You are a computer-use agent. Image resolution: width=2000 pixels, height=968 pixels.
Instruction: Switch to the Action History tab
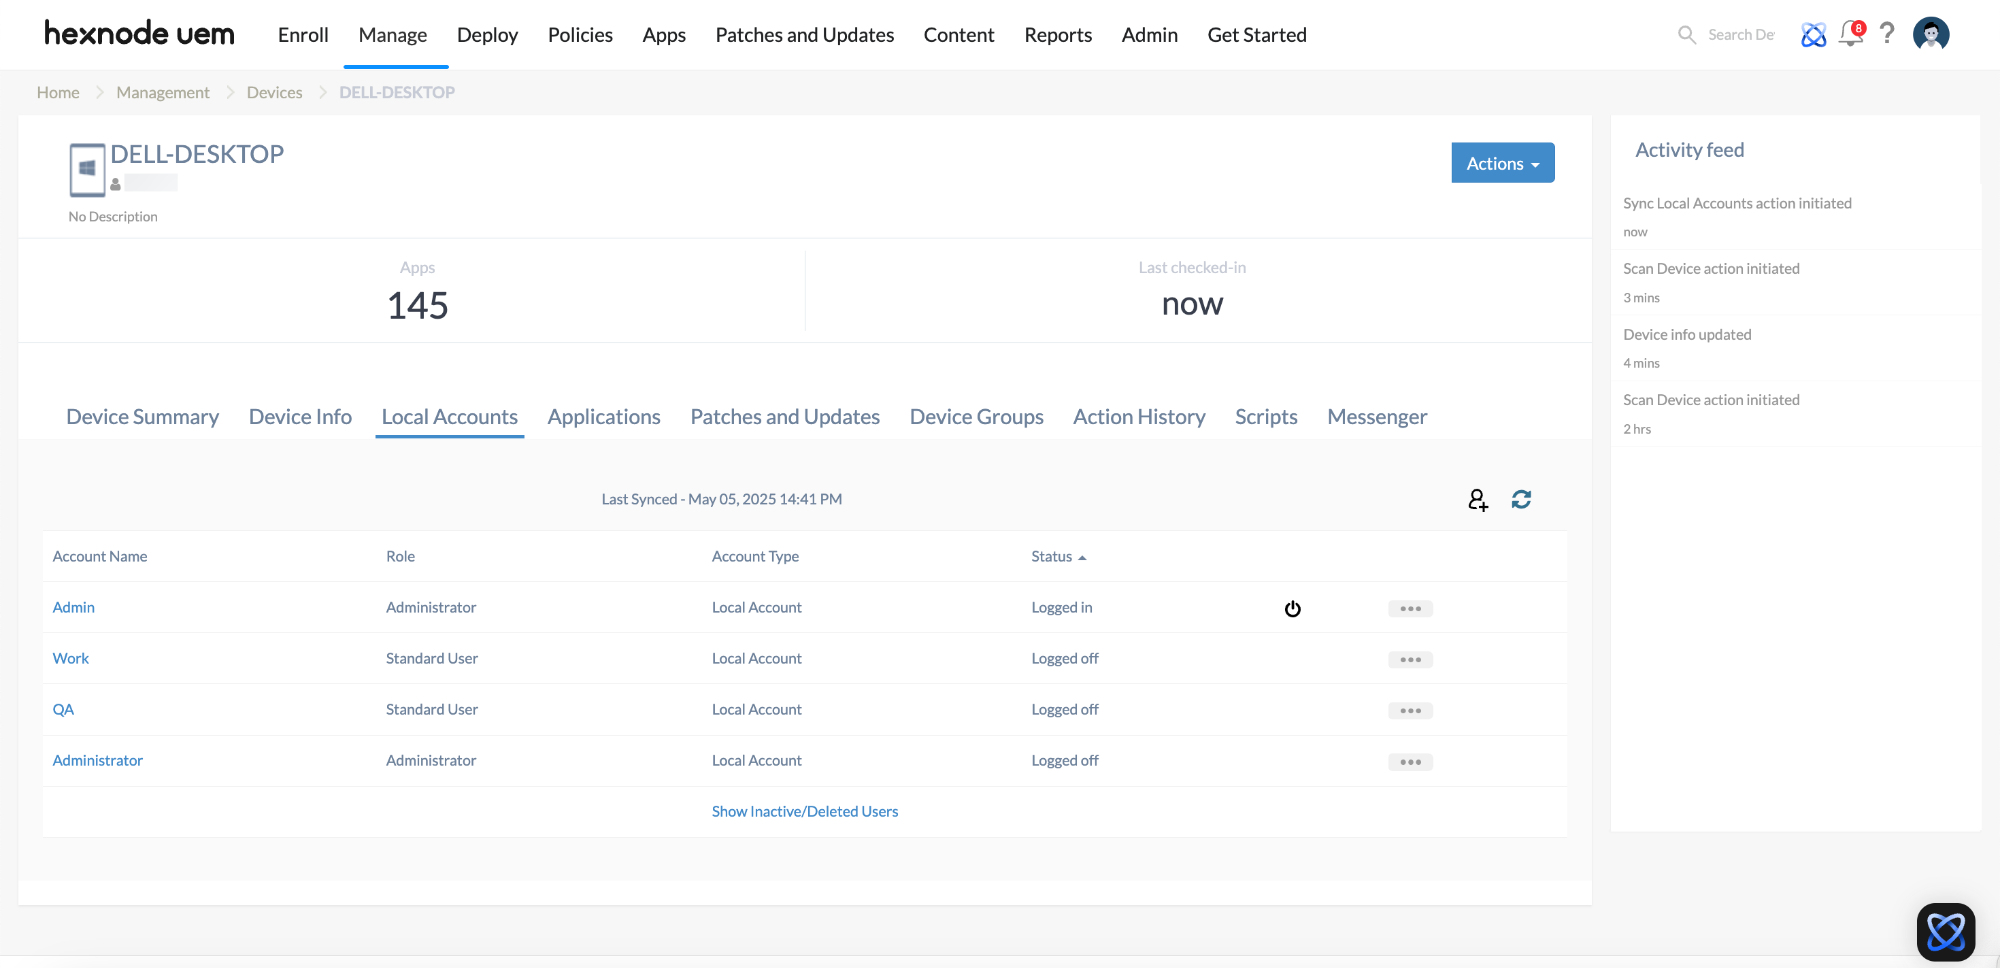click(1139, 417)
